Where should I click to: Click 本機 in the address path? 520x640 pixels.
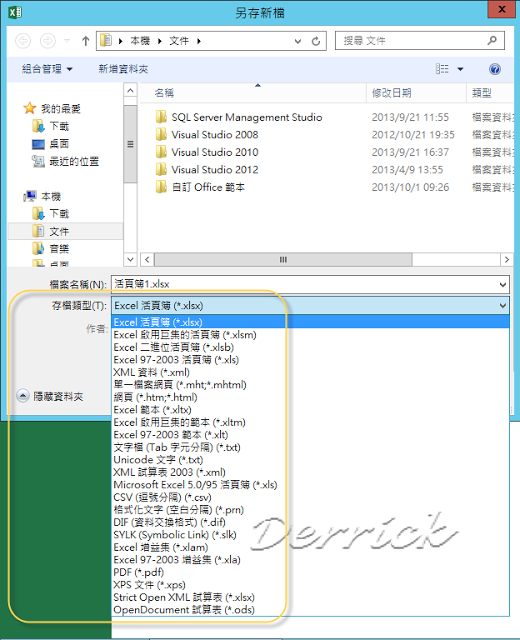[140, 41]
